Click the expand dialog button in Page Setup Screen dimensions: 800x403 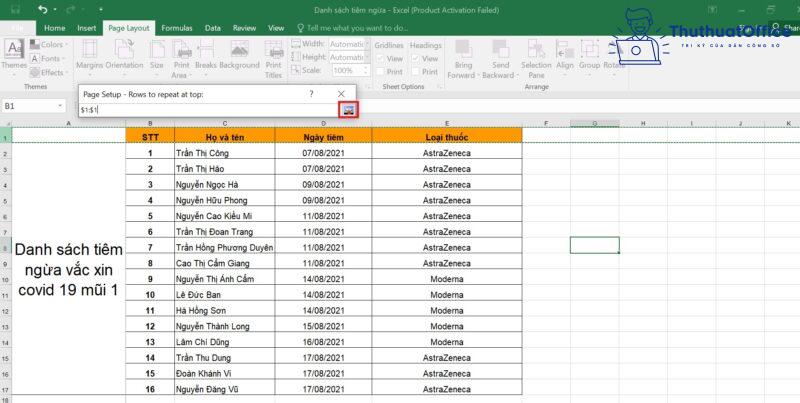[349, 110]
